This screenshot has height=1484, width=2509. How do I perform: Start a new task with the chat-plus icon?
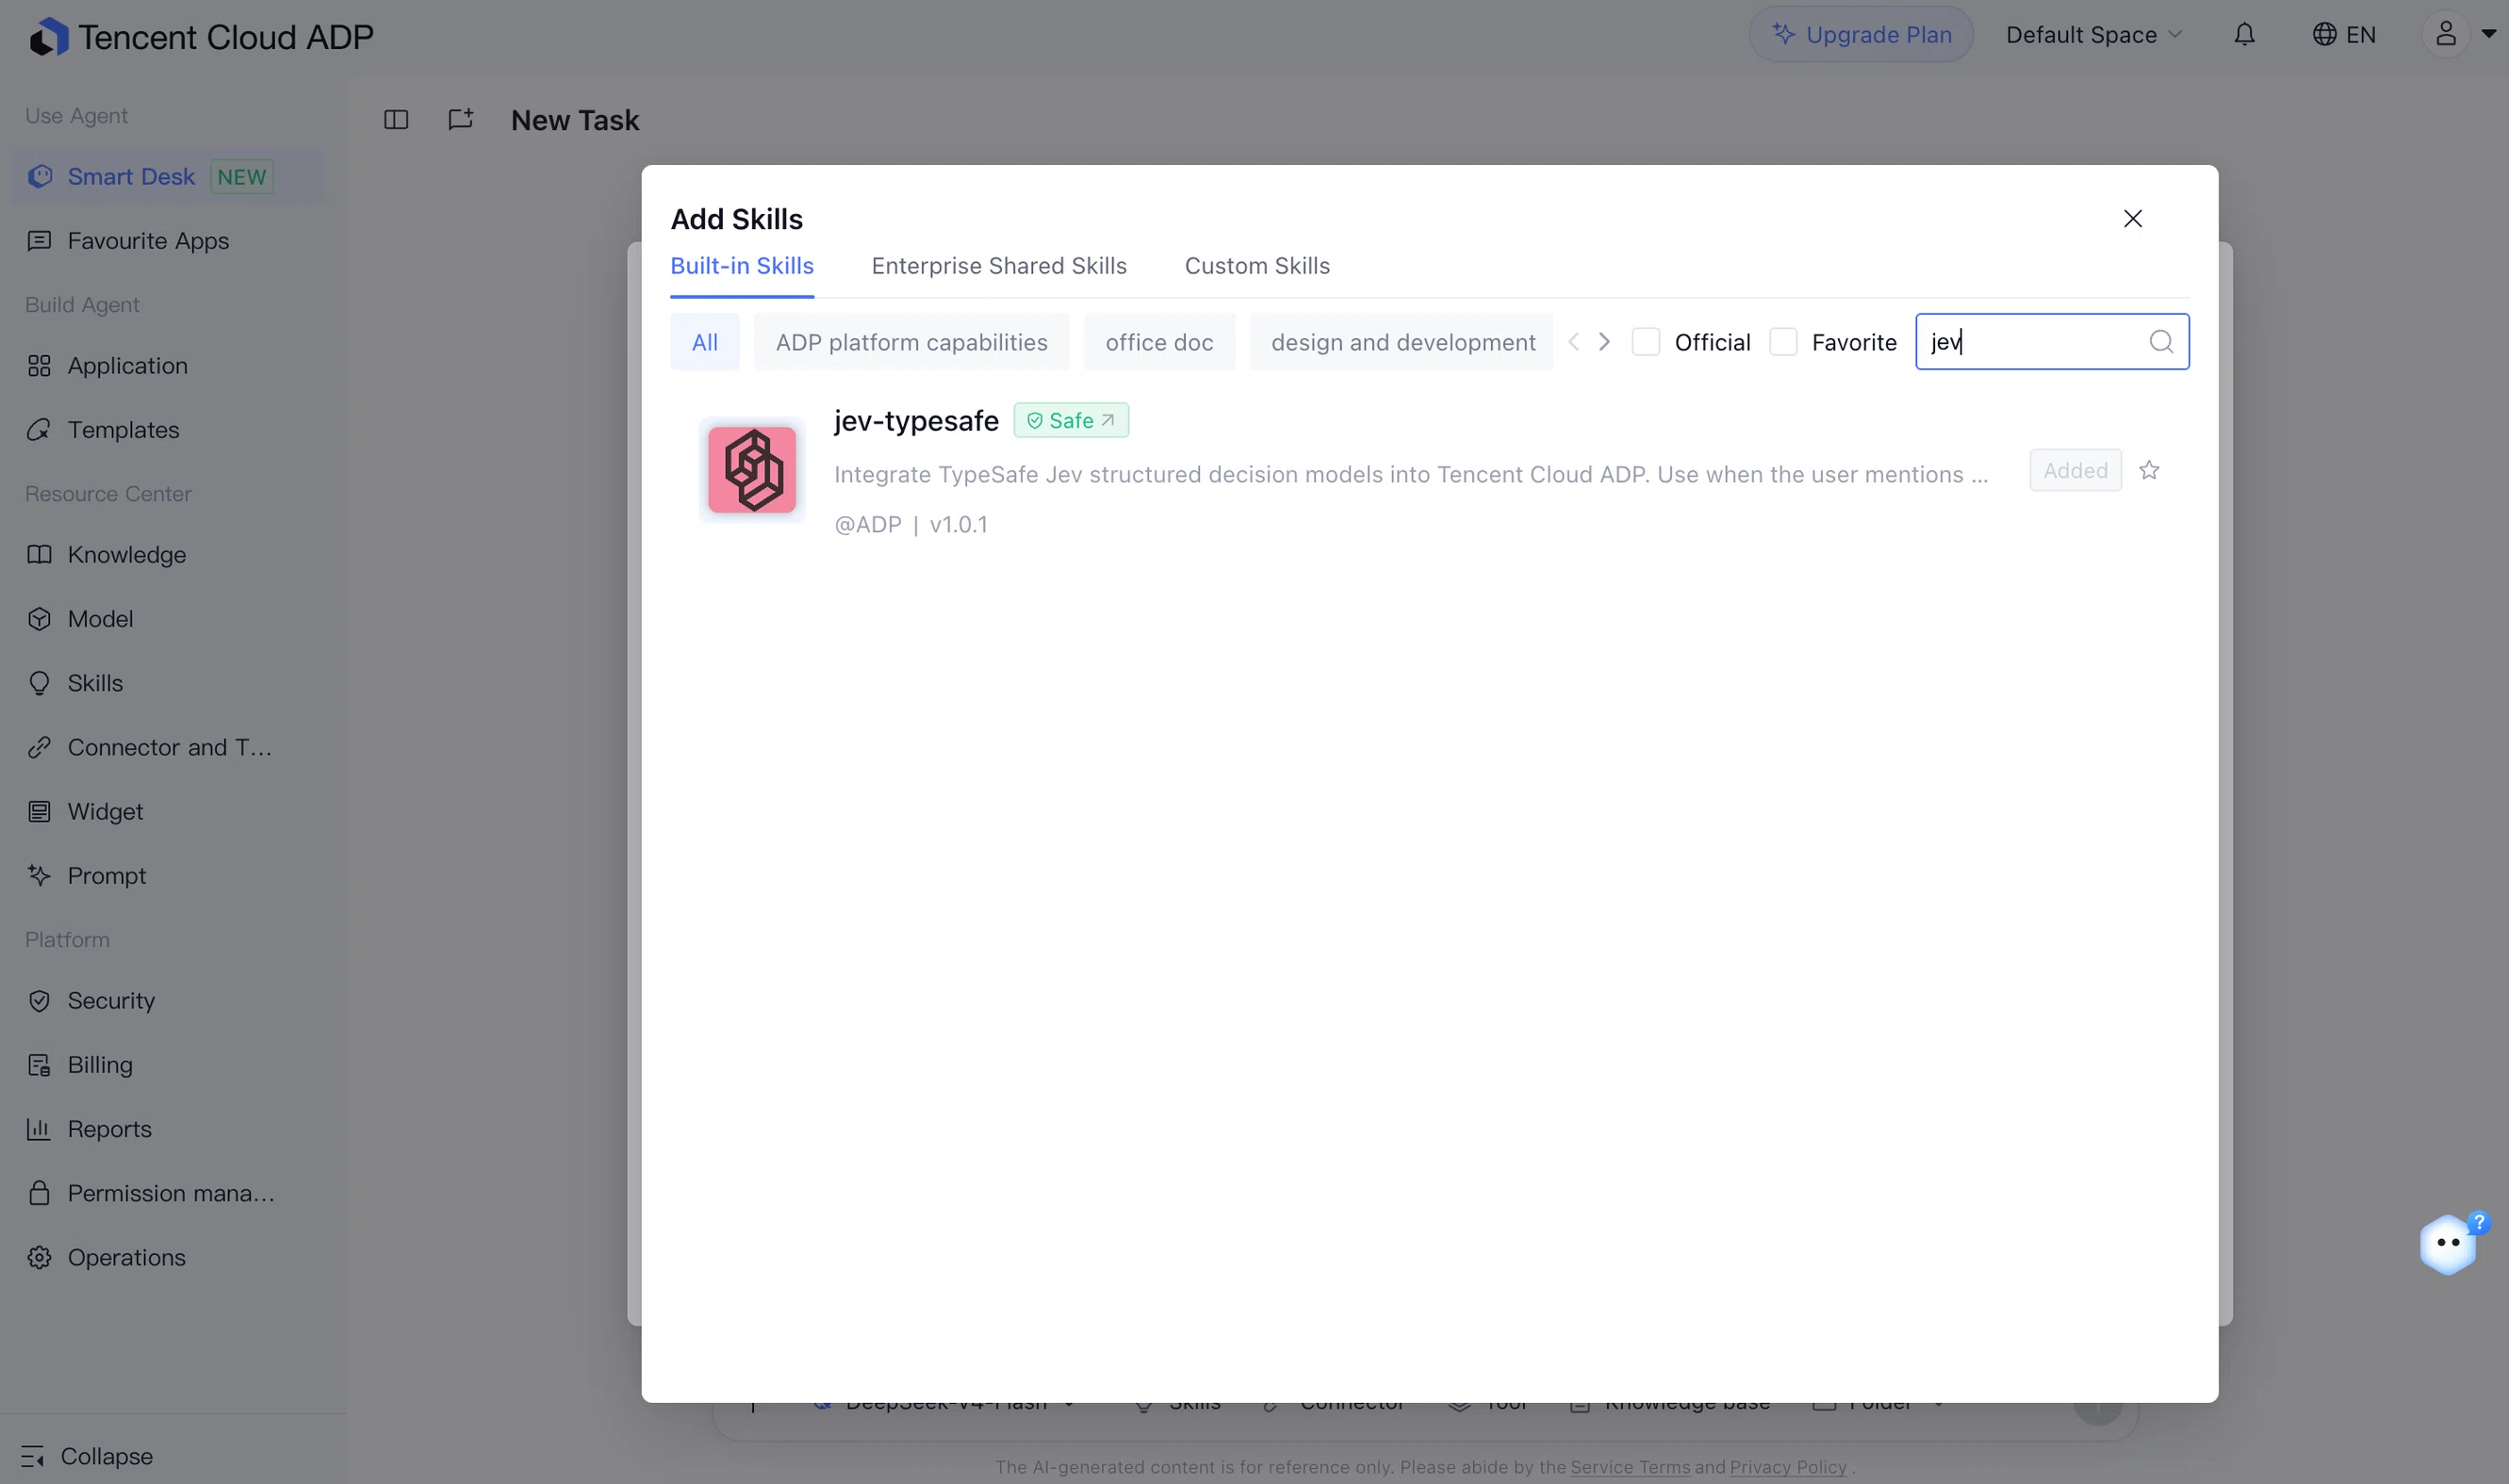coord(460,120)
